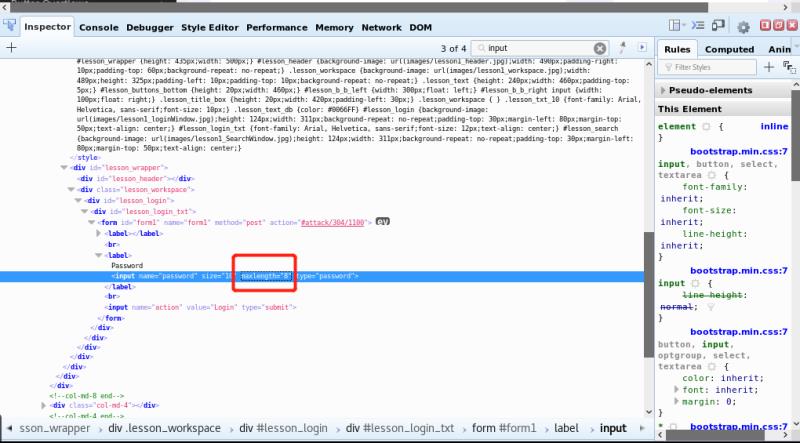Switch to the Computed sidebar tab
The width and height of the screenshot is (800, 443).
coord(729,49)
